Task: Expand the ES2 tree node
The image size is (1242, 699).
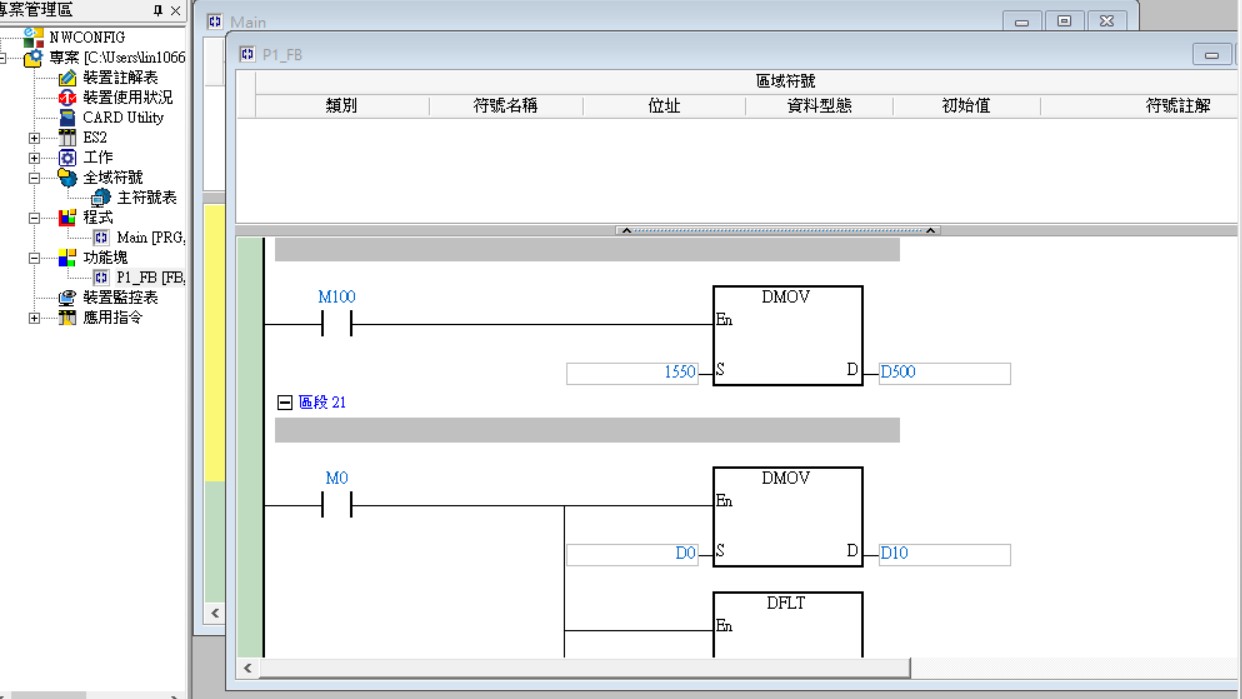Action: tap(35, 137)
